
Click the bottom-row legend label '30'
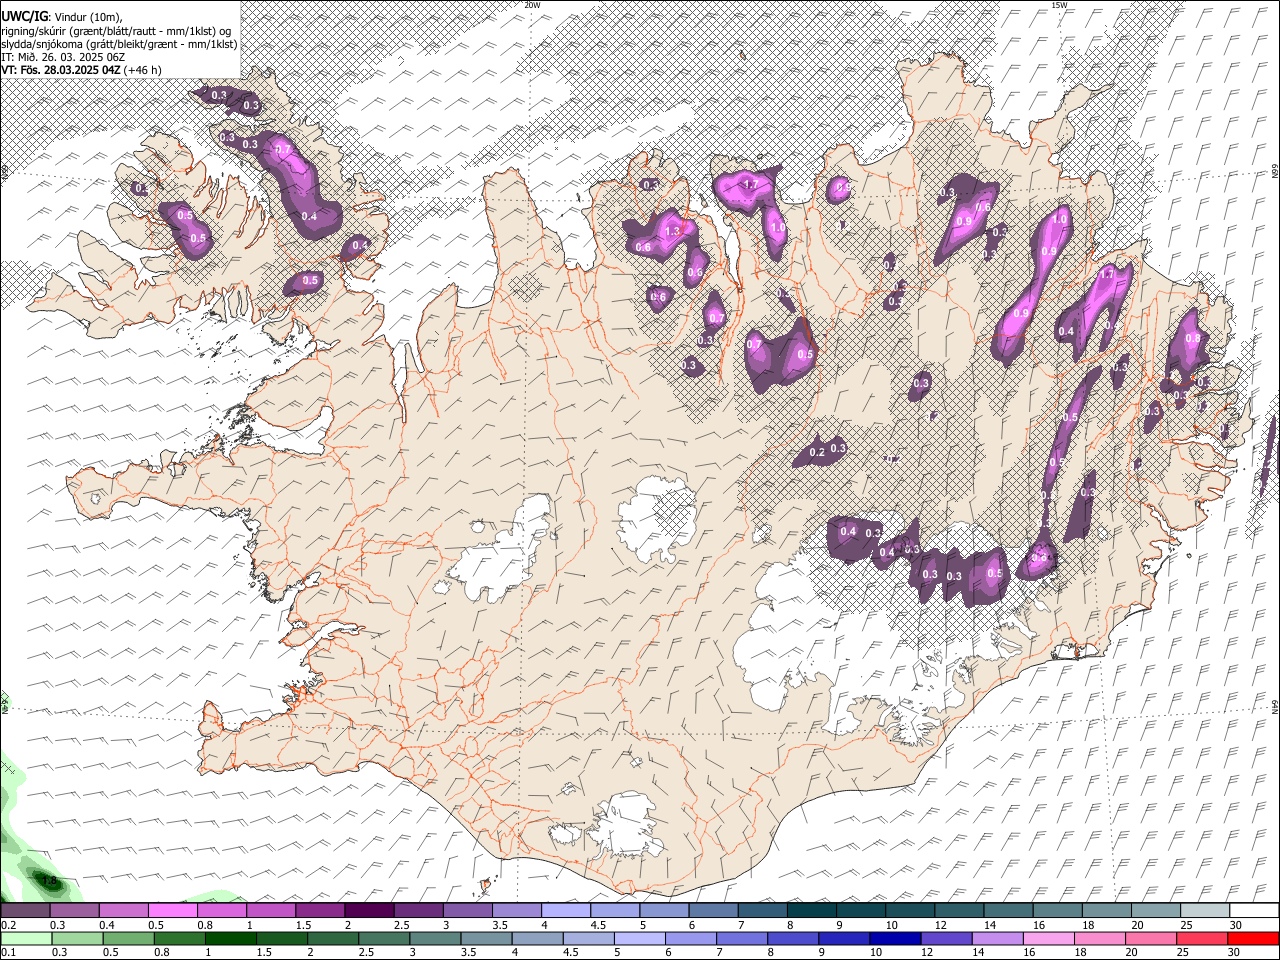coord(1236,952)
